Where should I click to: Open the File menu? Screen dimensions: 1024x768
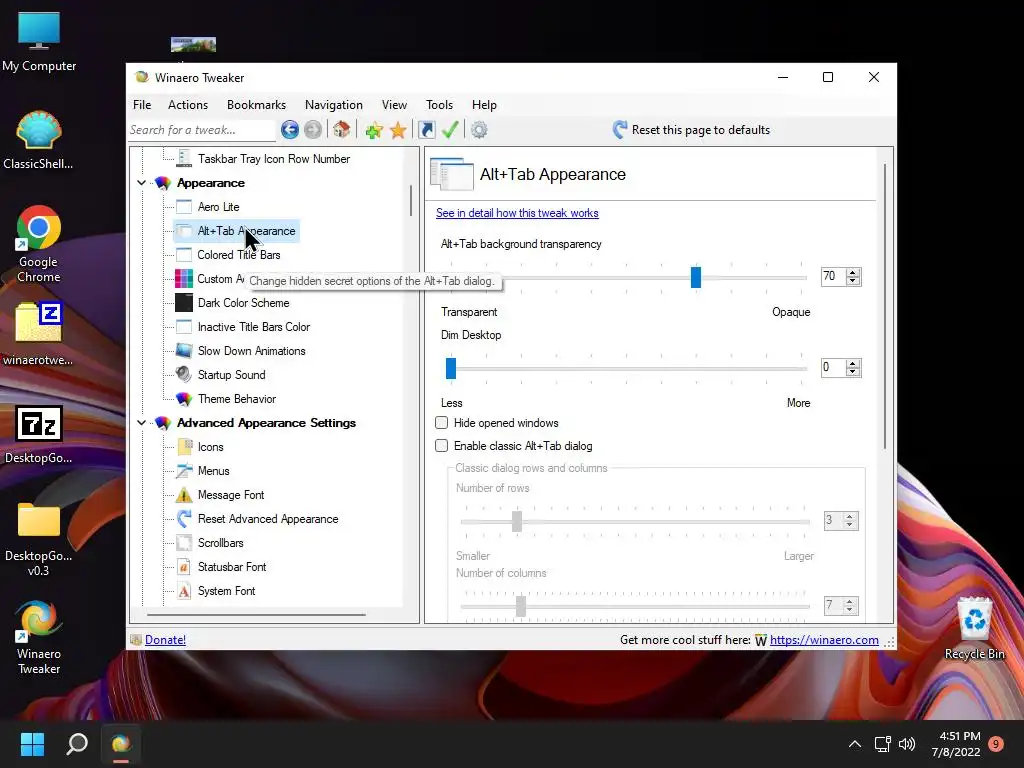click(x=142, y=104)
